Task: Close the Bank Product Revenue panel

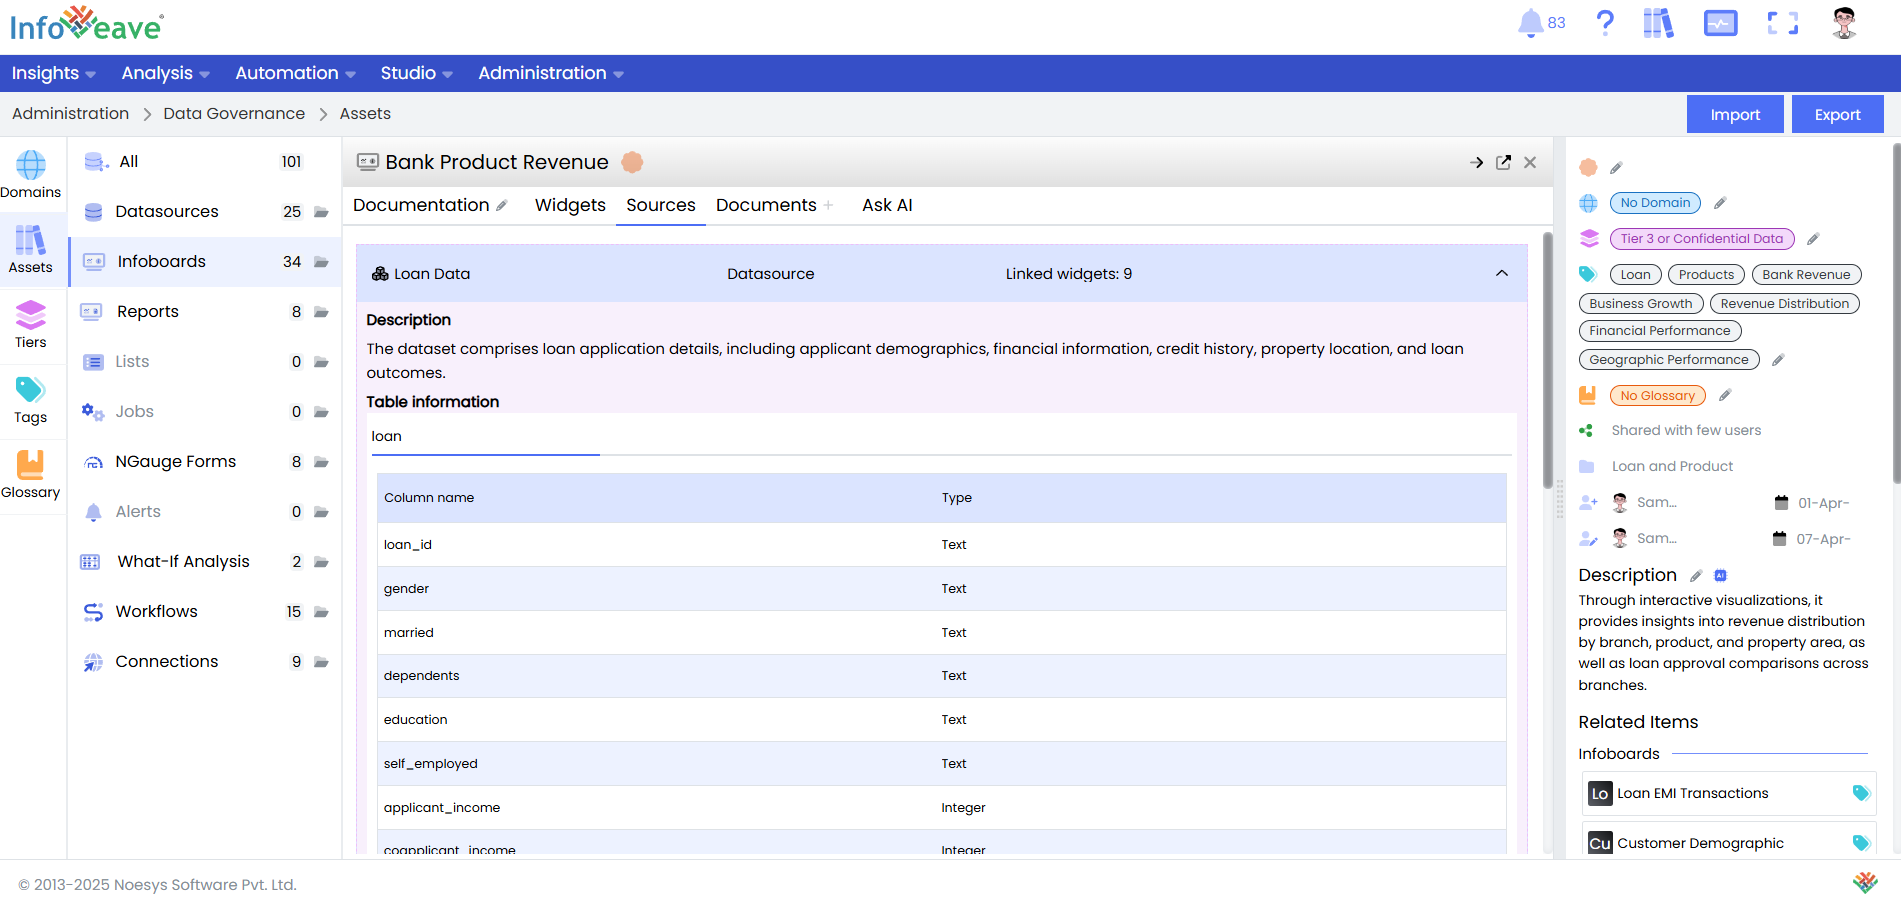Action: pos(1530,162)
